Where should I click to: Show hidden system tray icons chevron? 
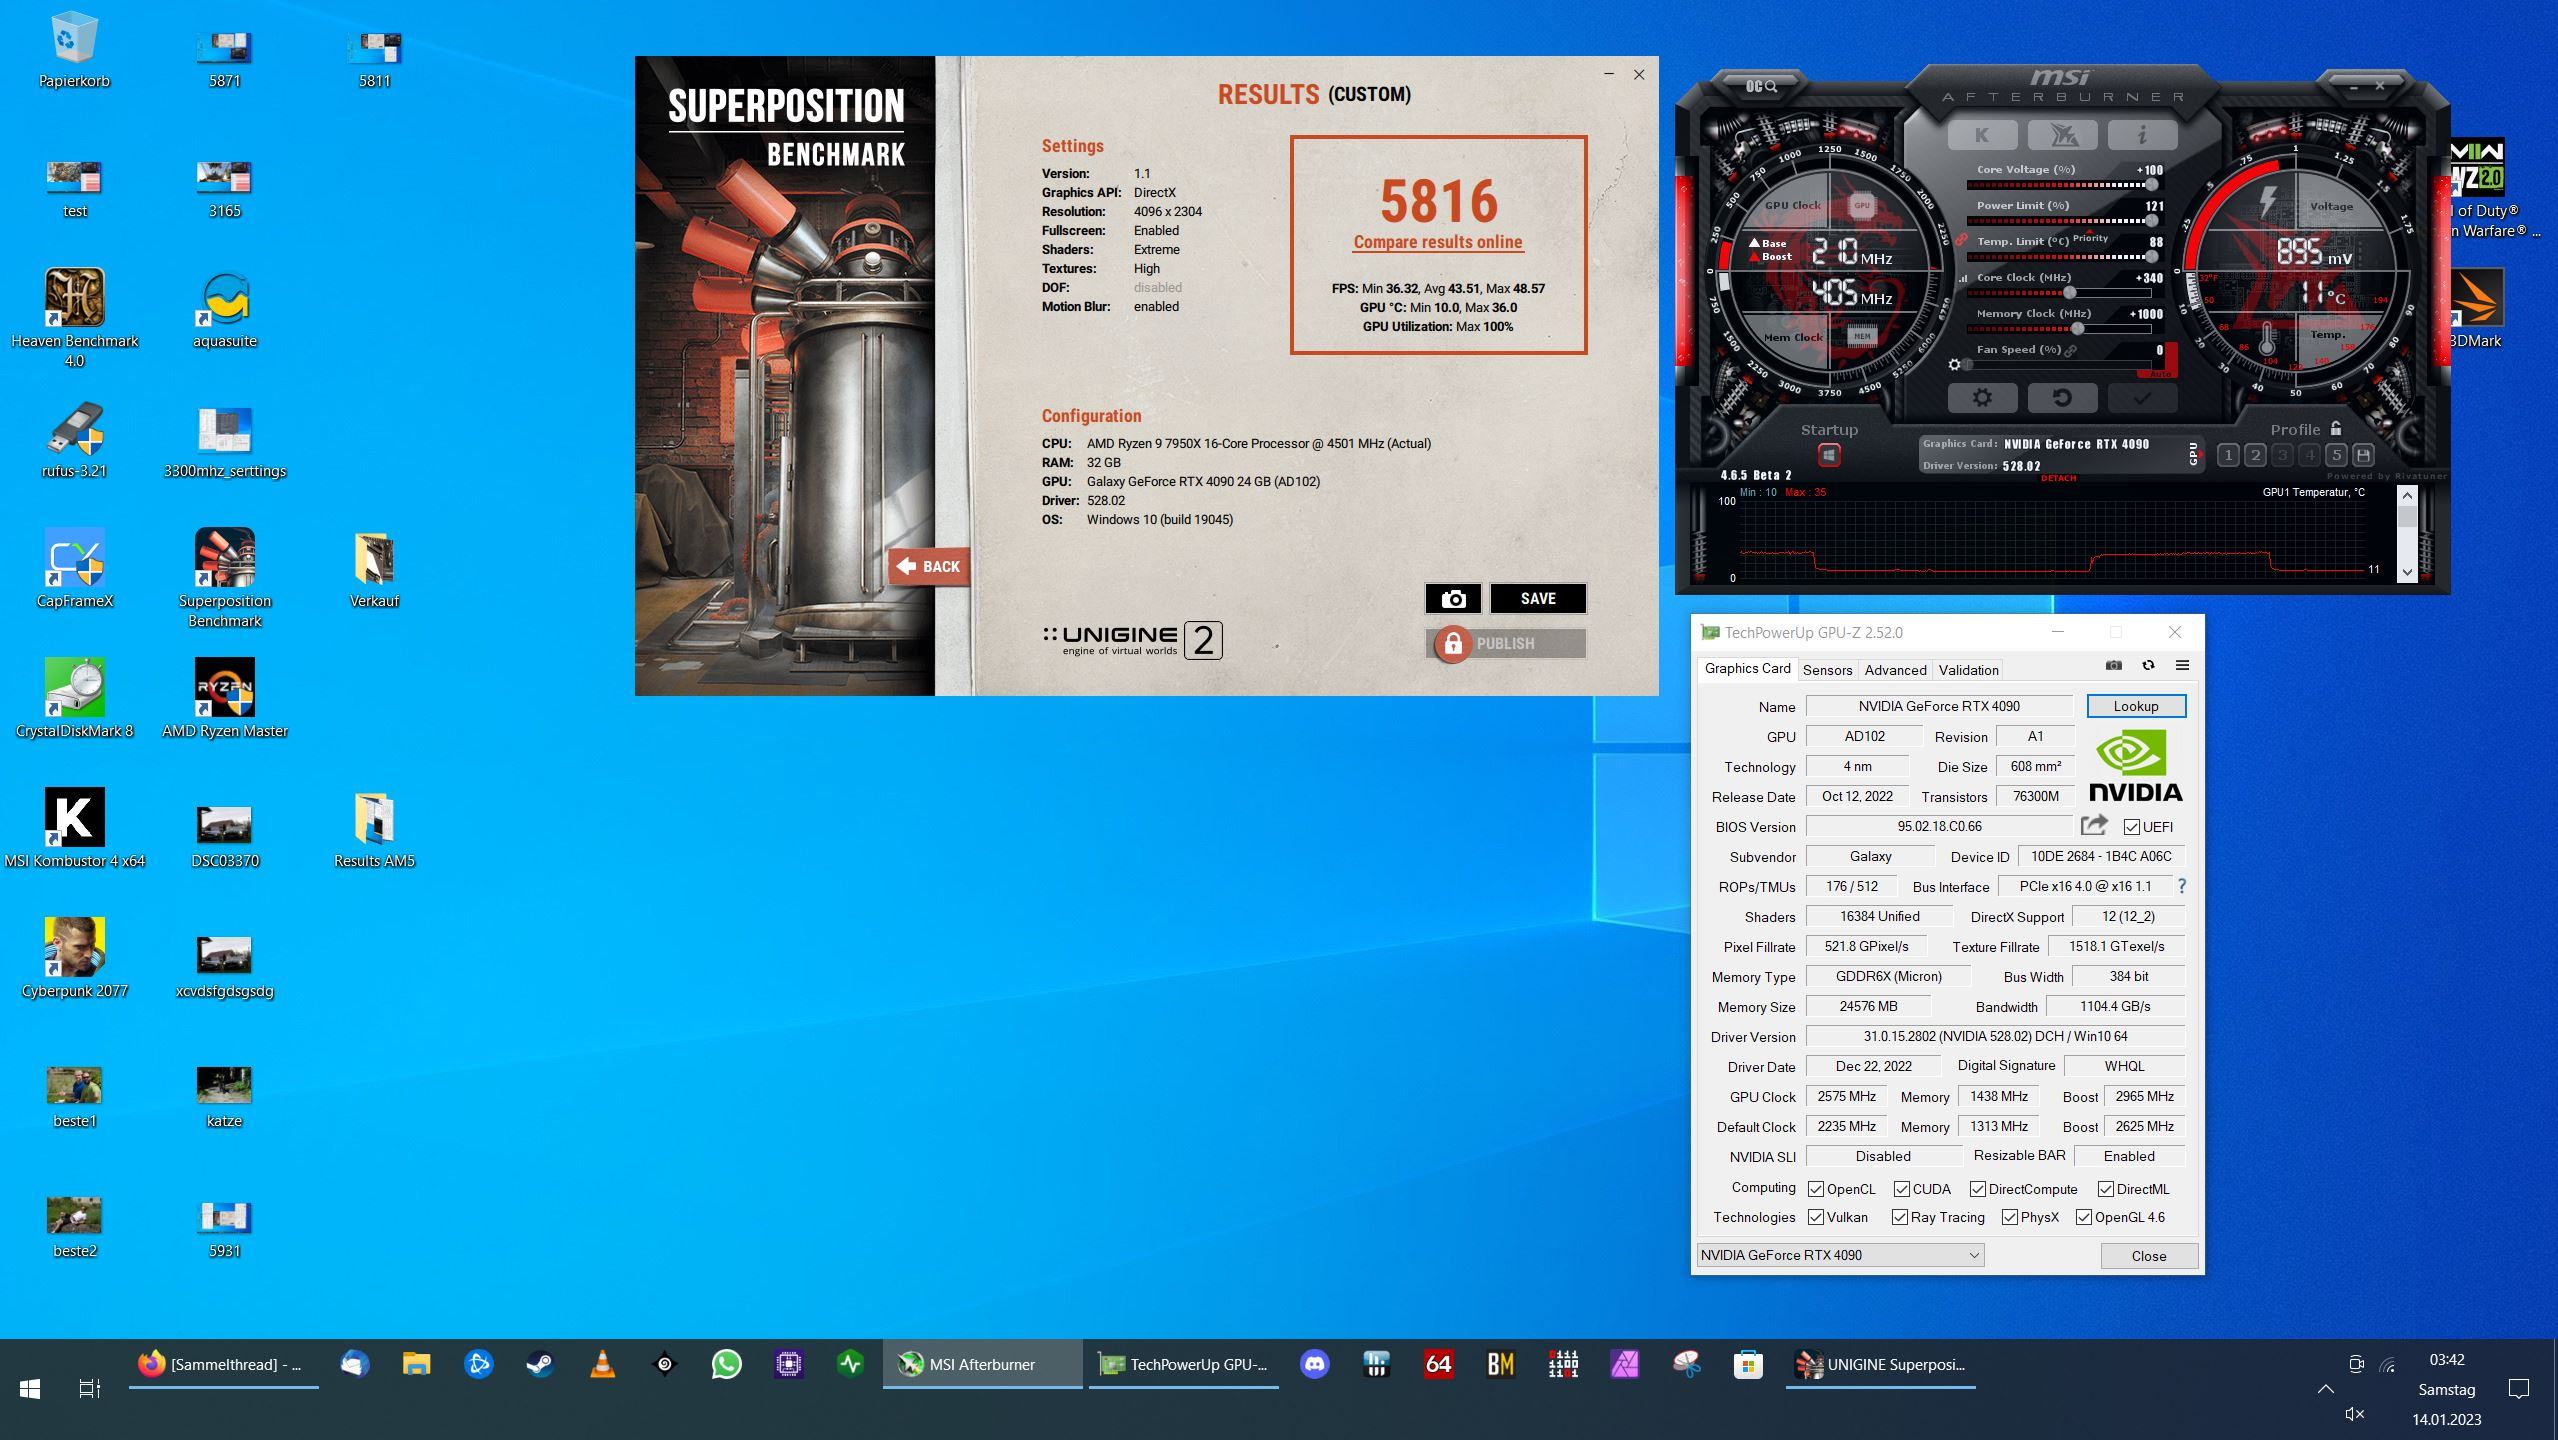(x=2325, y=1389)
